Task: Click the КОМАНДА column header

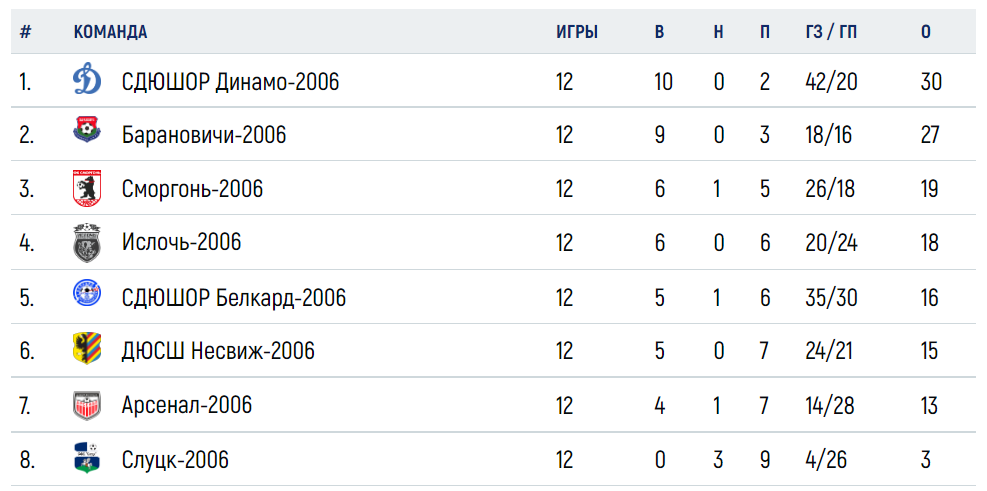Action: point(110,32)
